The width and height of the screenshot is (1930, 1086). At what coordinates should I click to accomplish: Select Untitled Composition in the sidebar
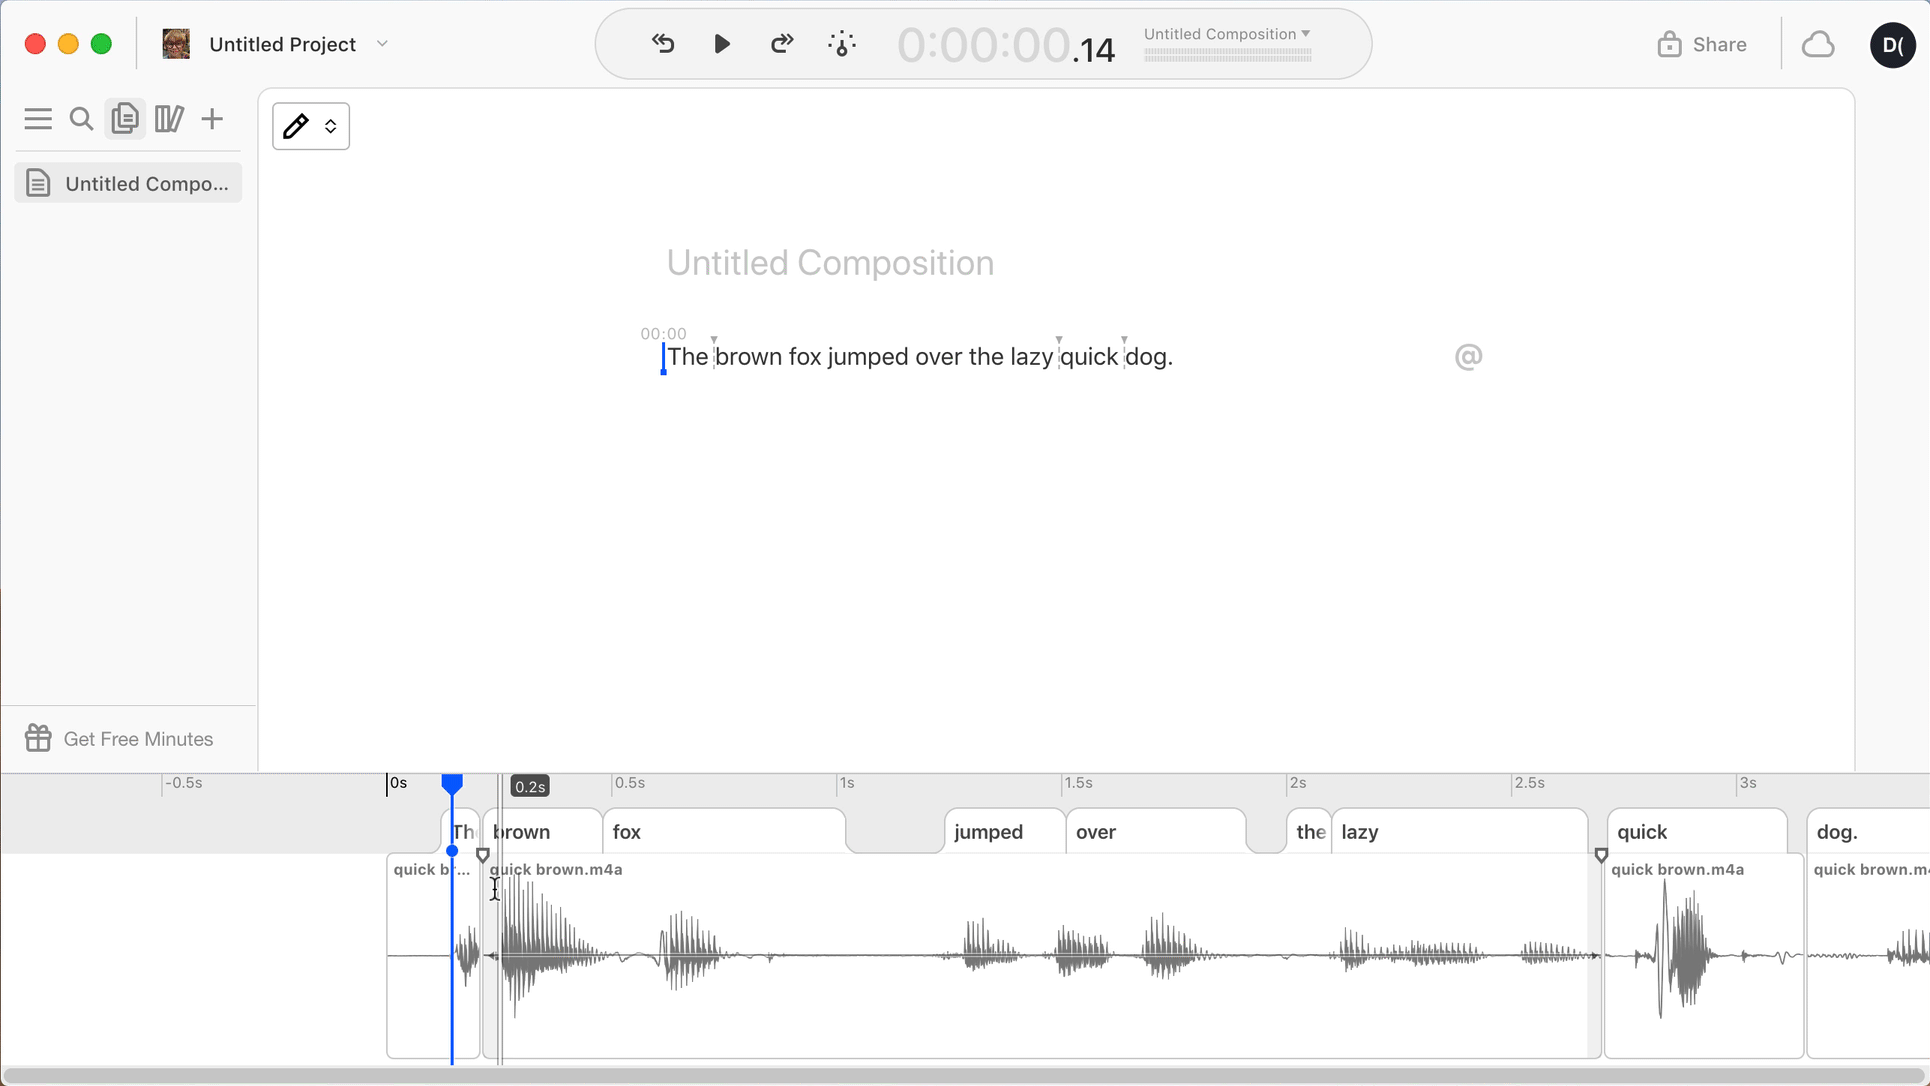[x=128, y=184]
